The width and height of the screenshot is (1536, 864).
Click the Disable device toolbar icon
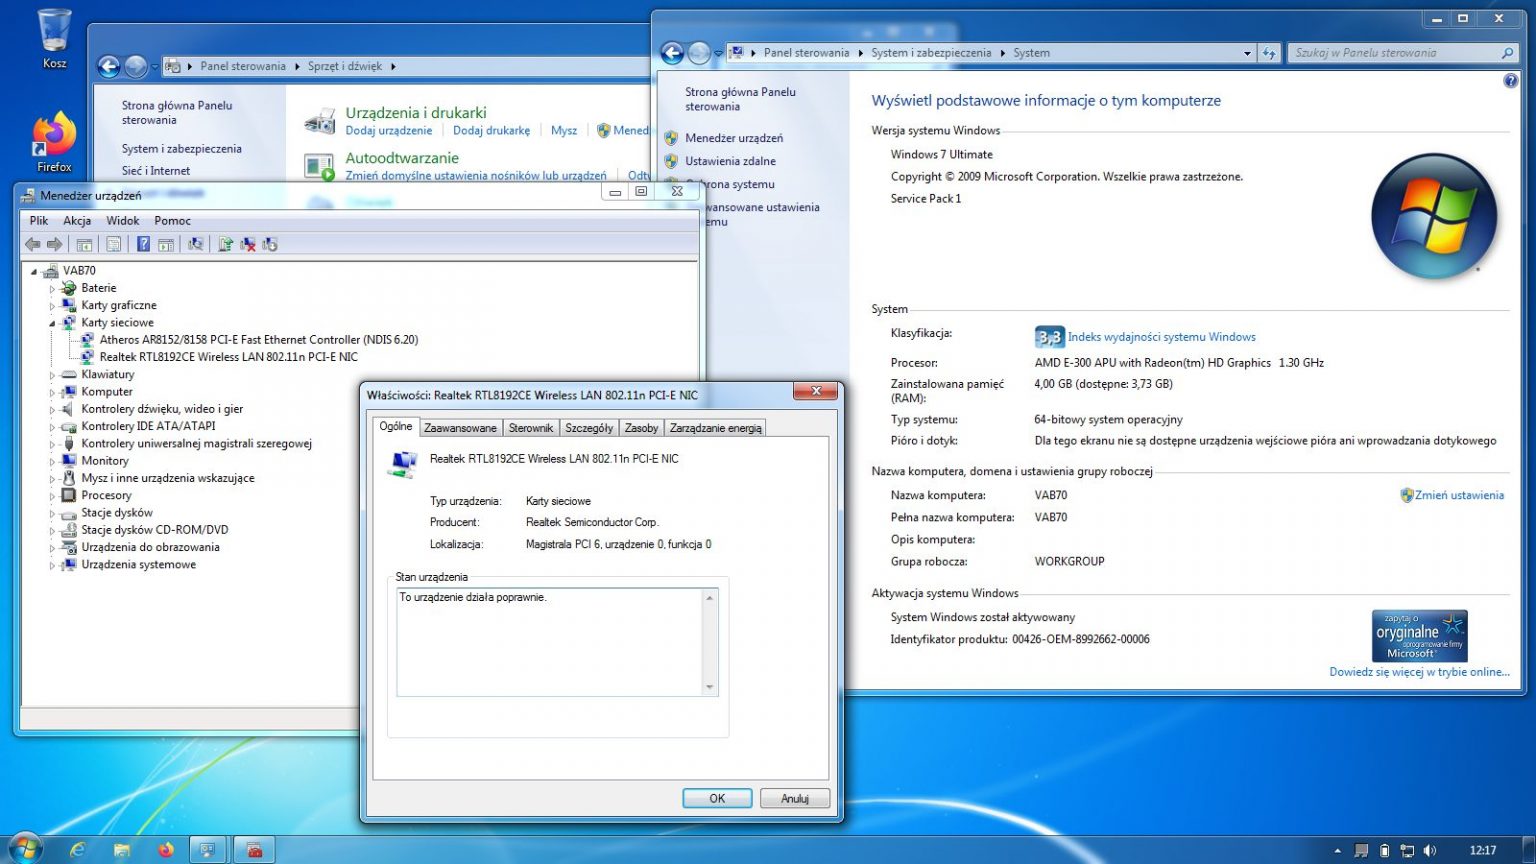click(x=270, y=243)
